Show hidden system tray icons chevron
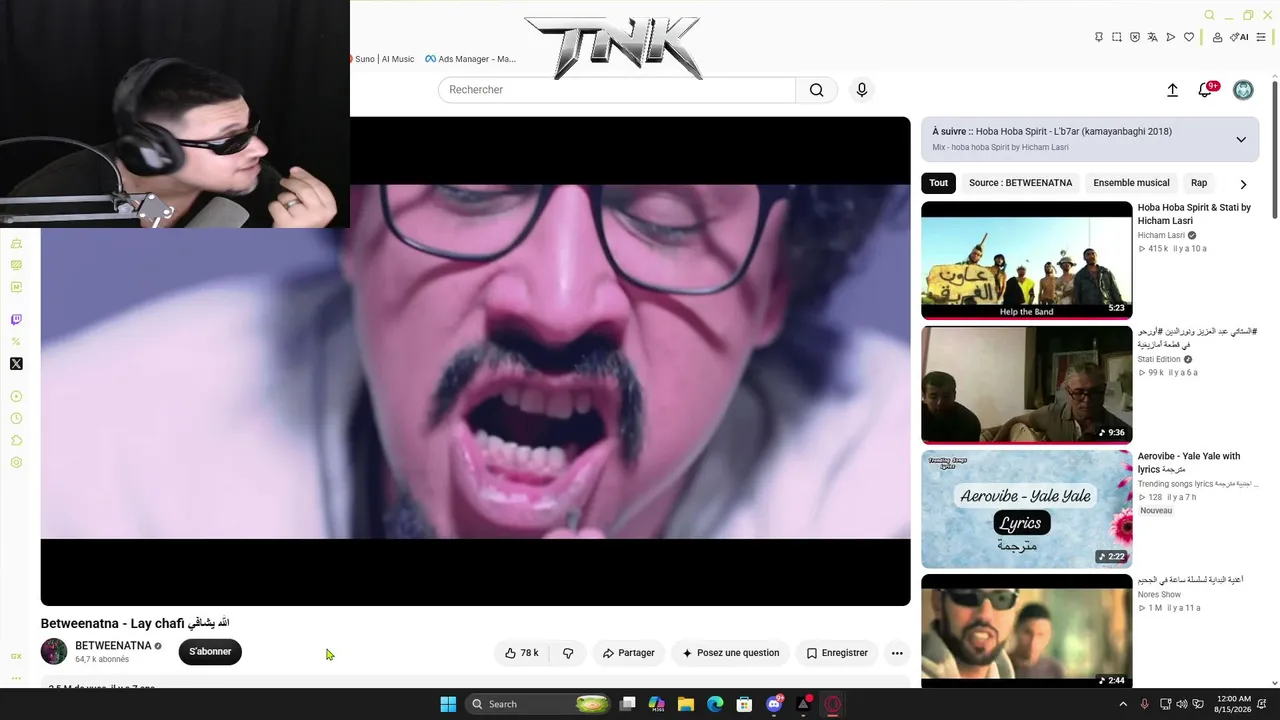 point(1123,704)
